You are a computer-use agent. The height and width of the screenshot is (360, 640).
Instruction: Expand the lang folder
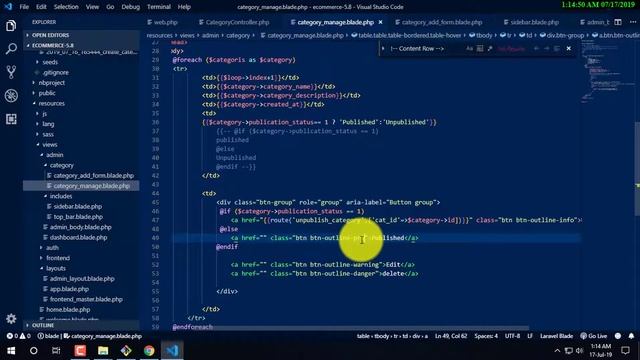[48, 124]
